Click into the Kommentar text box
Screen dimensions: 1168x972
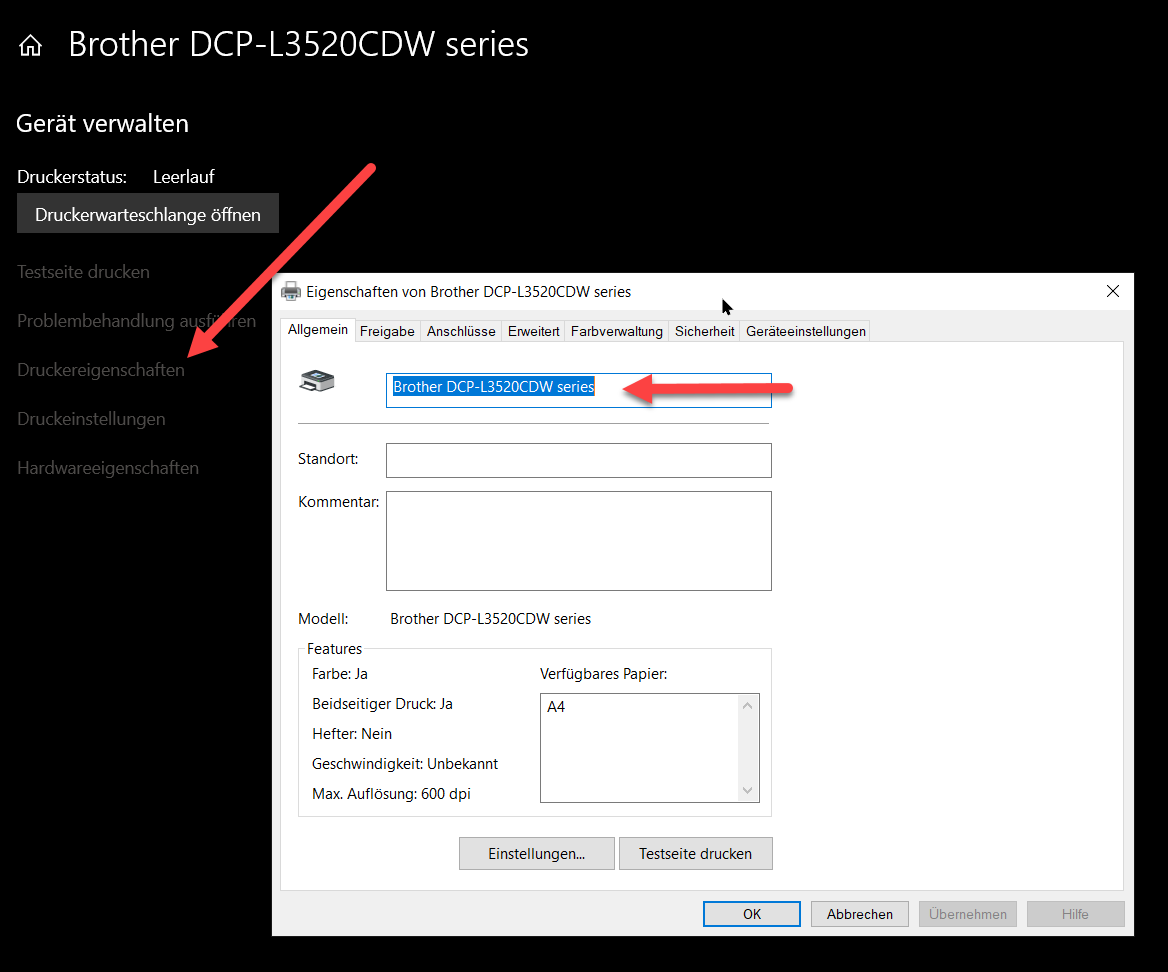579,541
